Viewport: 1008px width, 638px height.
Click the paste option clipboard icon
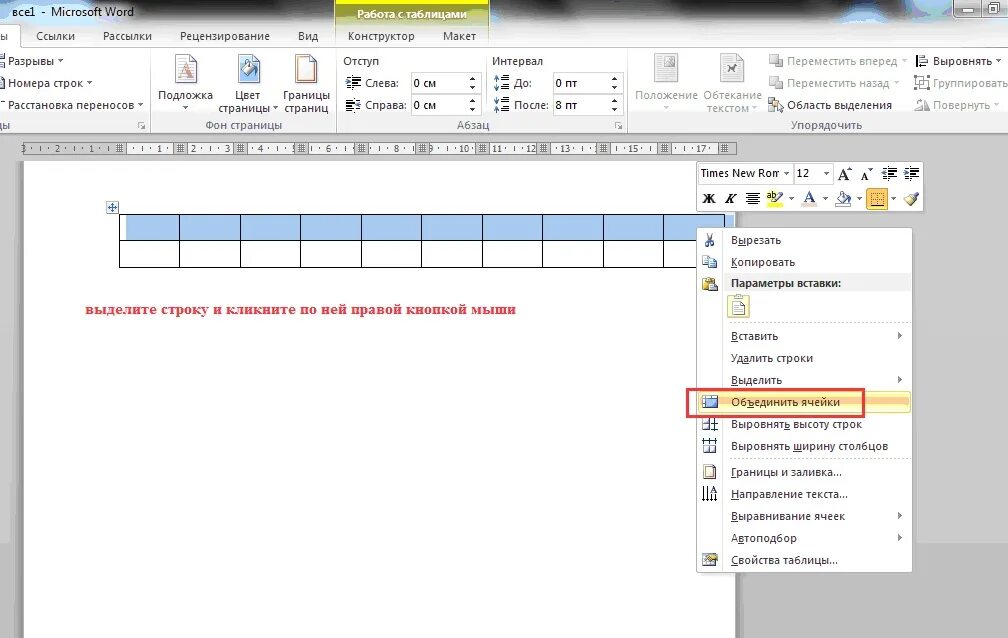pos(738,306)
